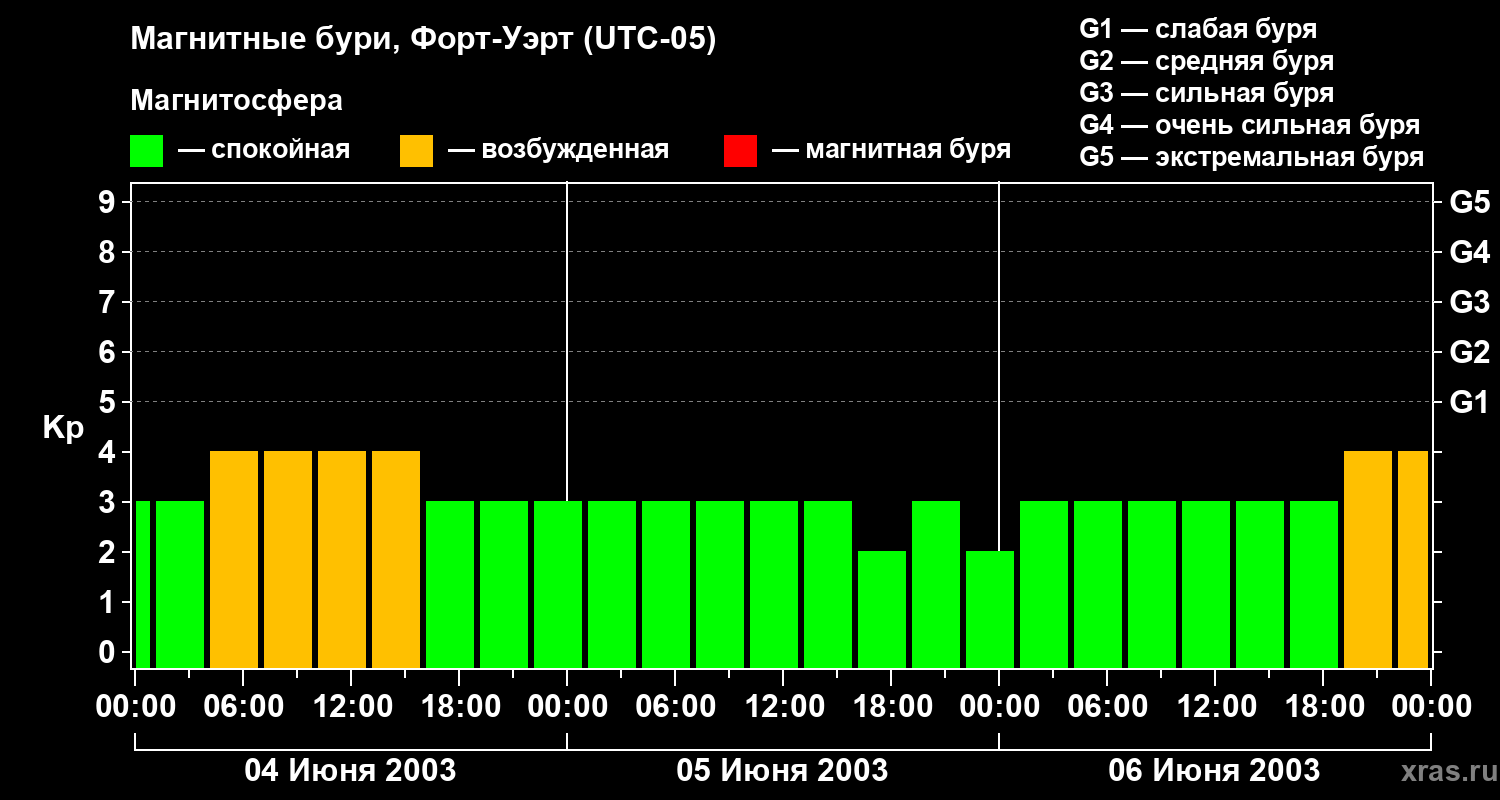Click the first orange bar at 06:00 on 04 June

234,559
